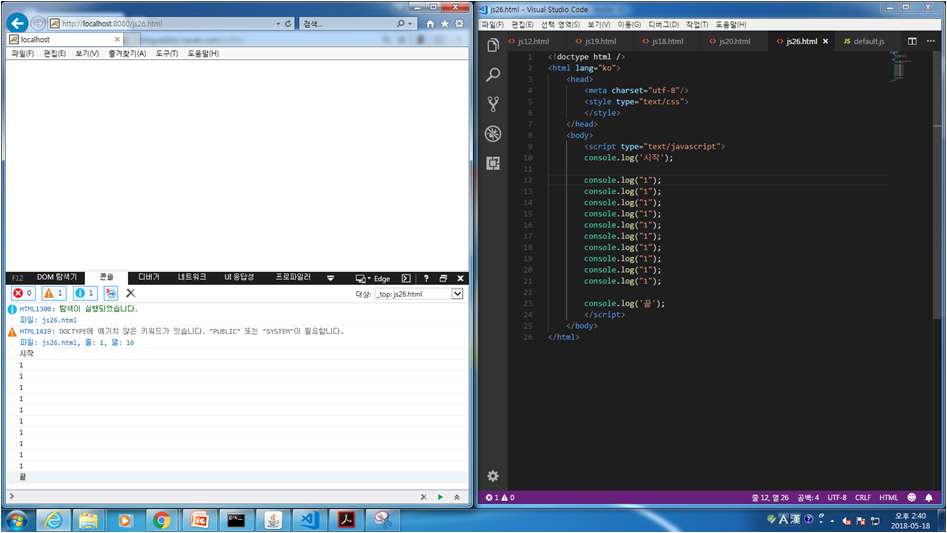Open IE Tools gear icon
Image resolution: width=947 pixels, height=533 pixels.
(x=460, y=24)
